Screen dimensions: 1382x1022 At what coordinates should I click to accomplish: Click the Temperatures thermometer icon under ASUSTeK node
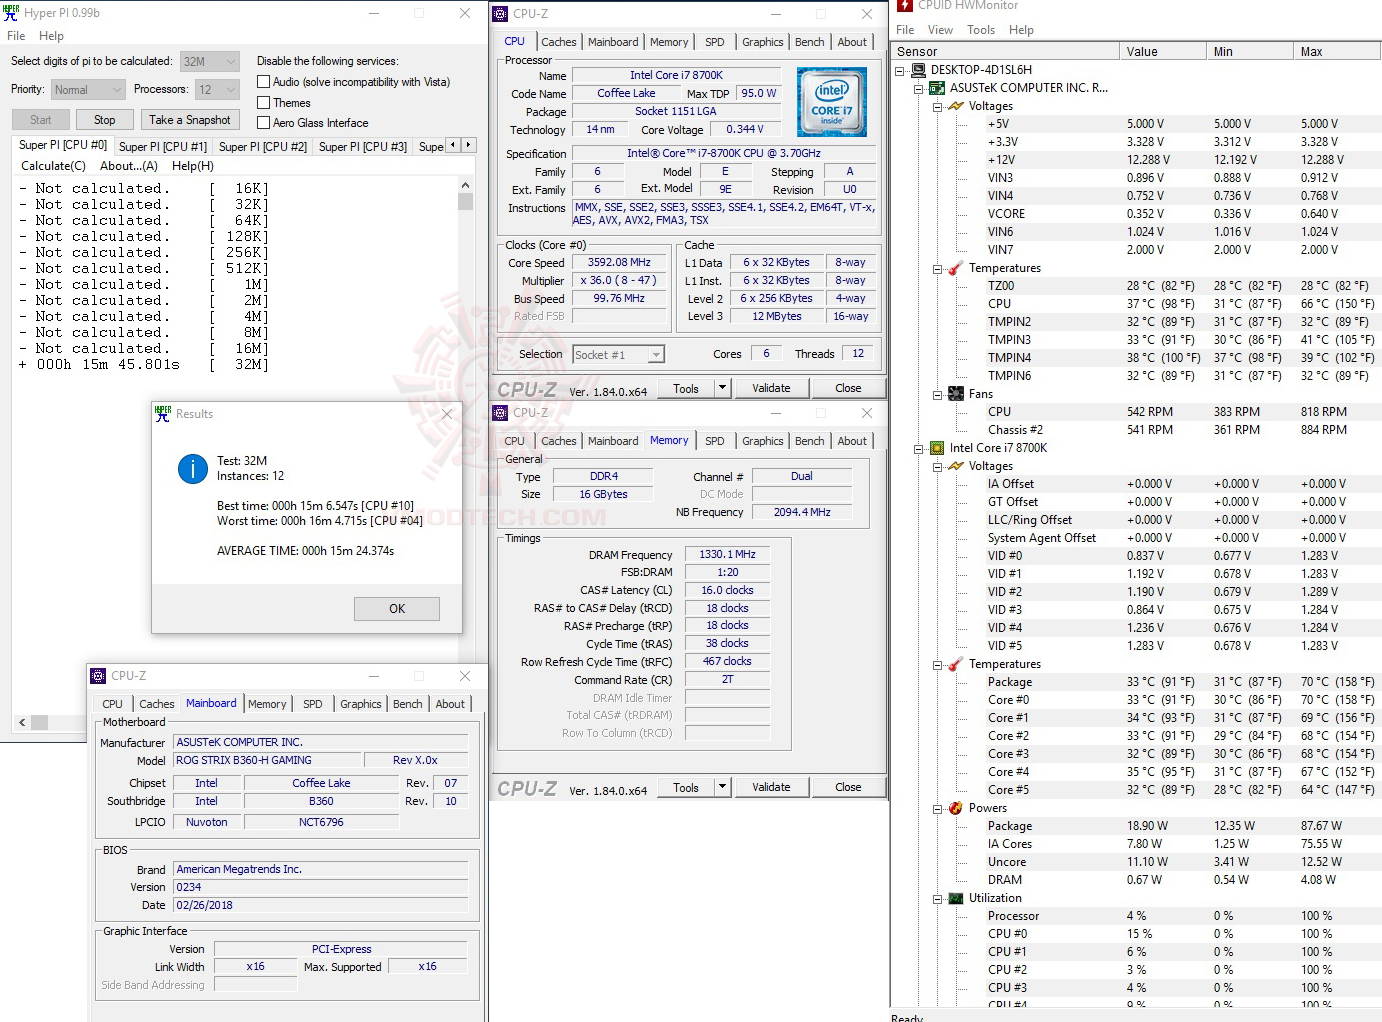coord(956,268)
